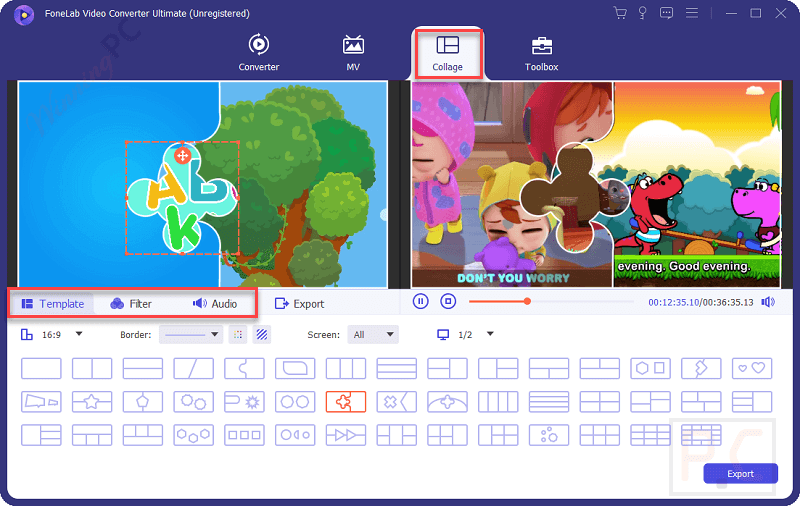Click the register key icon
Image resolution: width=800 pixels, height=506 pixels.
(x=642, y=13)
